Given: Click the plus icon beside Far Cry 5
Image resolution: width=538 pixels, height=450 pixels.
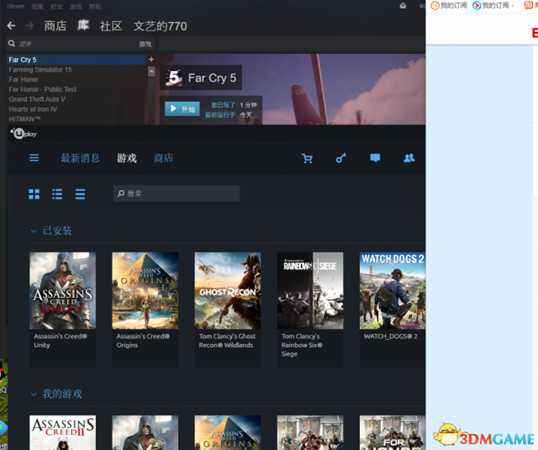Looking at the screenshot, I should 151,59.
